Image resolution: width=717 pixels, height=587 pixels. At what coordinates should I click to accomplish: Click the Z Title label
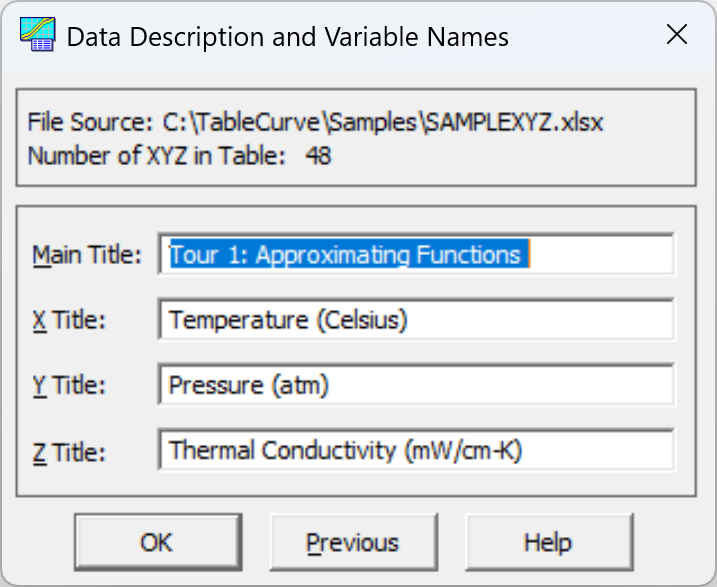pyautogui.click(x=69, y=453)
